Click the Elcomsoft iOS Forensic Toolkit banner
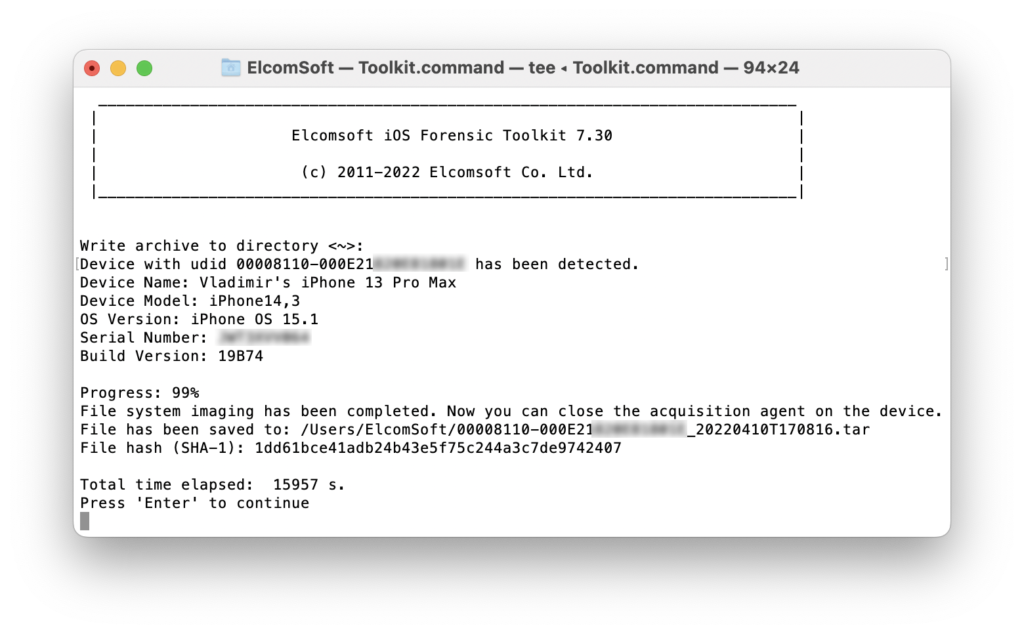Viewport: 1024px width, 634px height. point(446,135)
